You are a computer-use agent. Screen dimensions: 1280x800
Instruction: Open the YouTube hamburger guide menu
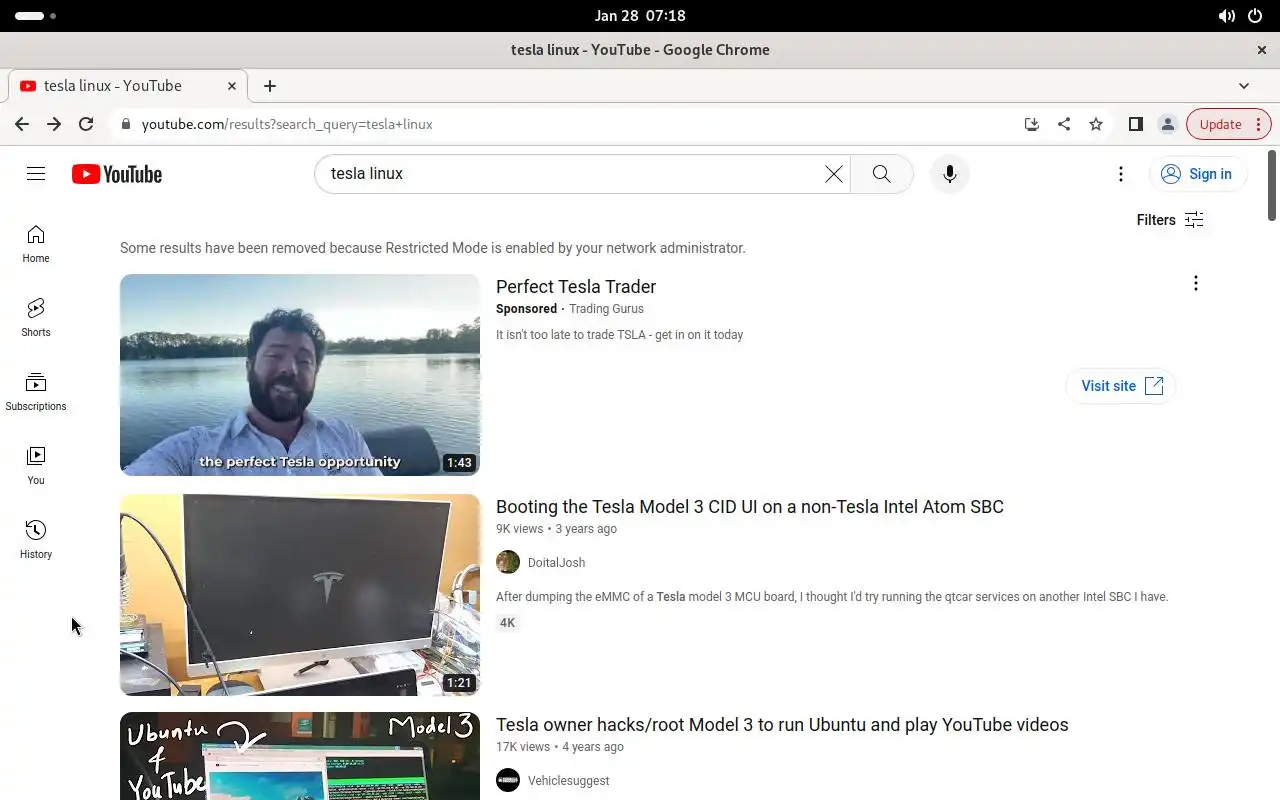36,174
